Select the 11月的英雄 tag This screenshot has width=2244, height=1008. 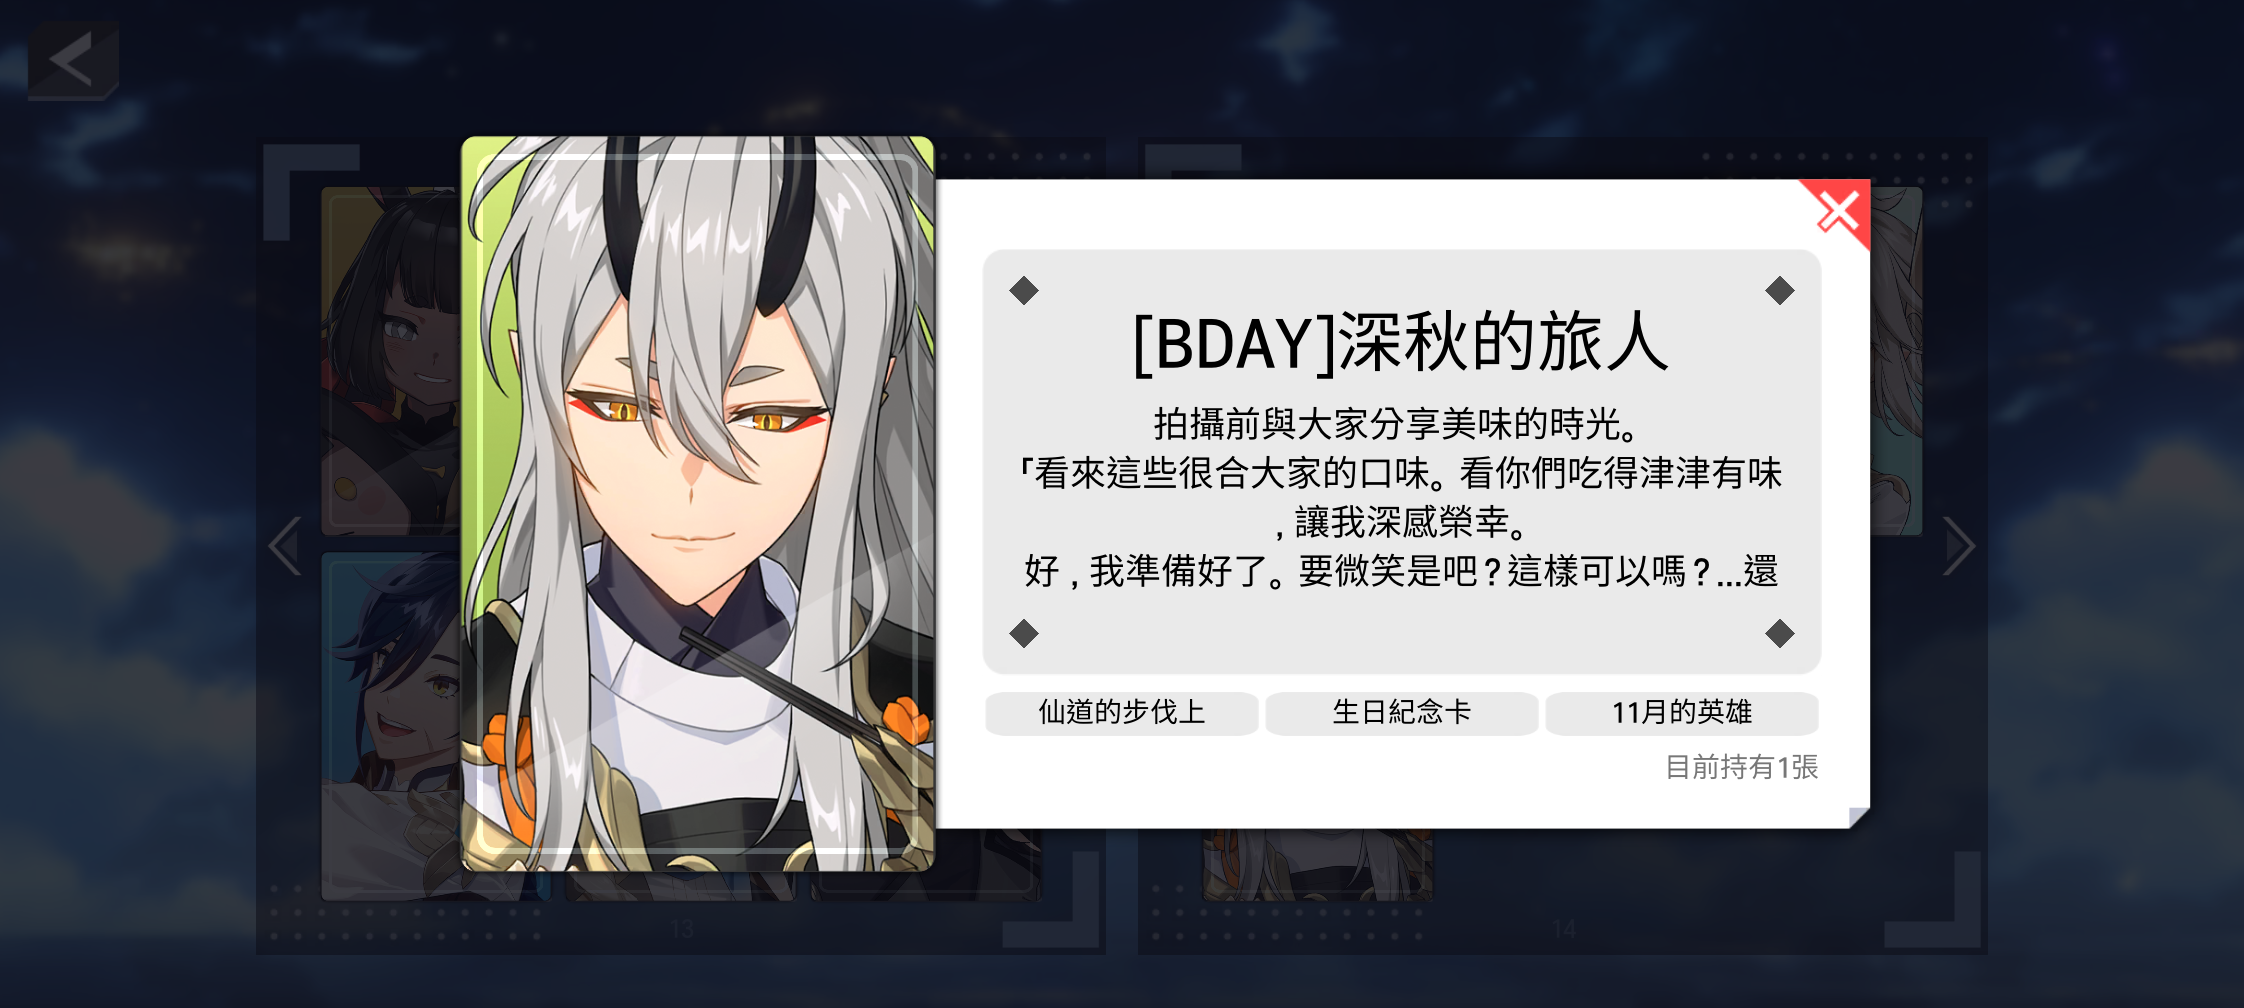click(1681, 712)
